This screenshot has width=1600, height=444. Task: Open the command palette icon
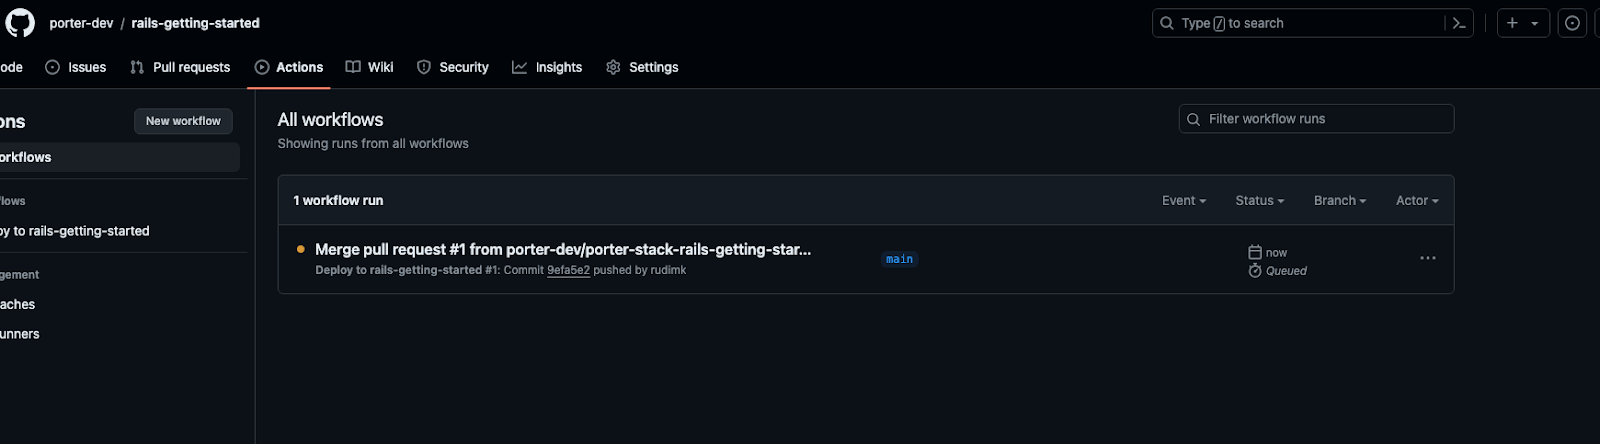[x=1459, y=23]
